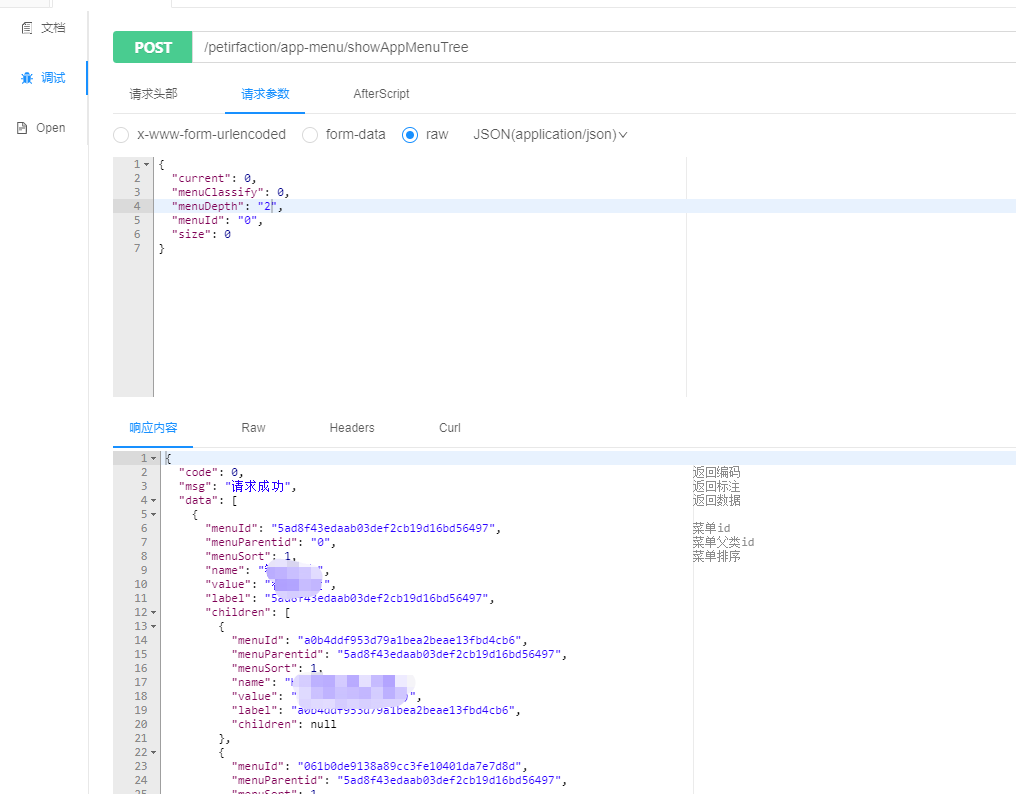This screenshot has width=1016, height=794.
Task: Click menuId value a0b4ddf953d79a1bea2beae13fbd4cb6 on line 14
Action: pos(410,640)
